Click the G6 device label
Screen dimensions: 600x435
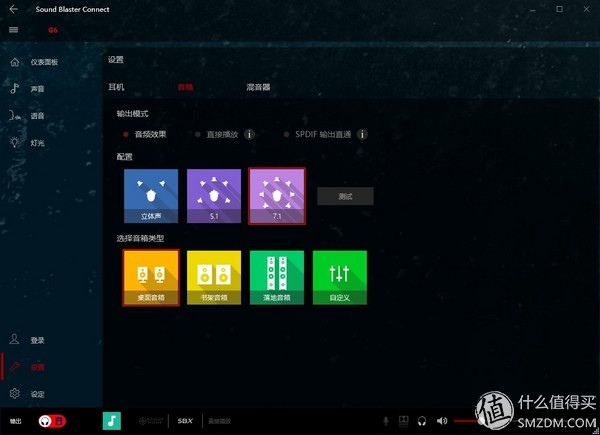click(53, 30)
